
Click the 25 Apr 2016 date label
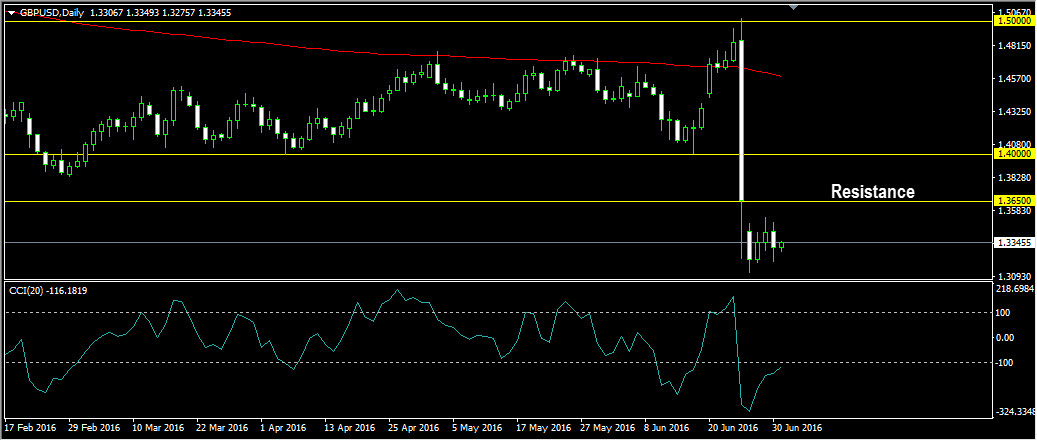point(415,428)
